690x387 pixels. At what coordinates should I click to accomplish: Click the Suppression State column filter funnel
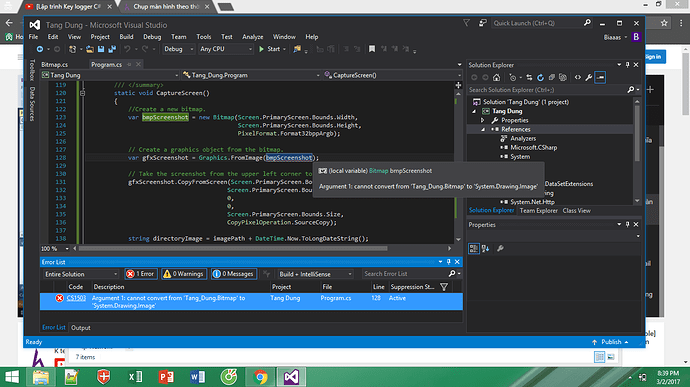[444, 287]
